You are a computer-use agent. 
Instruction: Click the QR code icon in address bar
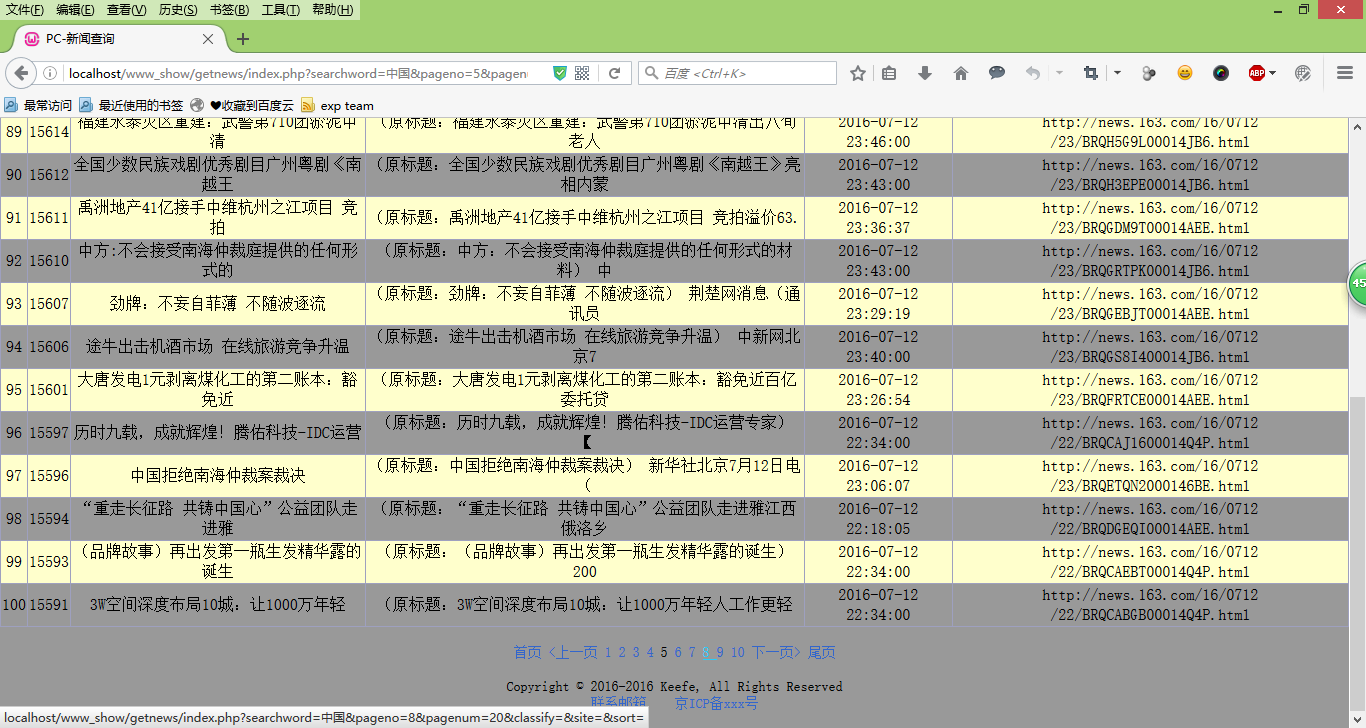[582, 73]
